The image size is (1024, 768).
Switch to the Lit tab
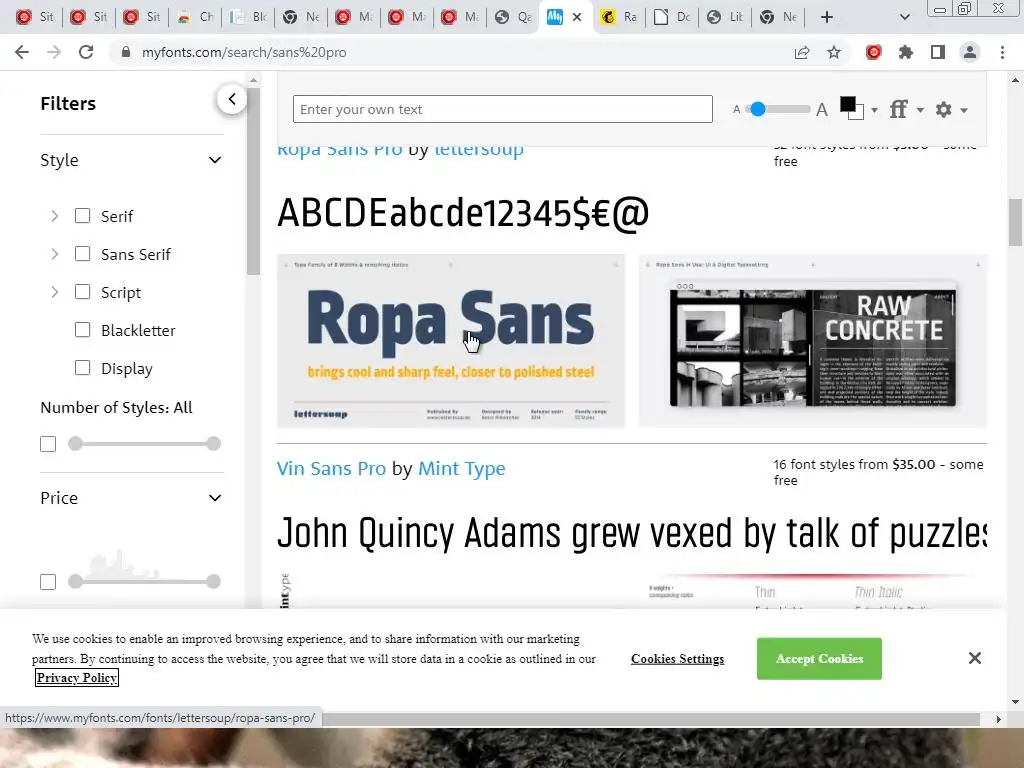click(724, 17)
